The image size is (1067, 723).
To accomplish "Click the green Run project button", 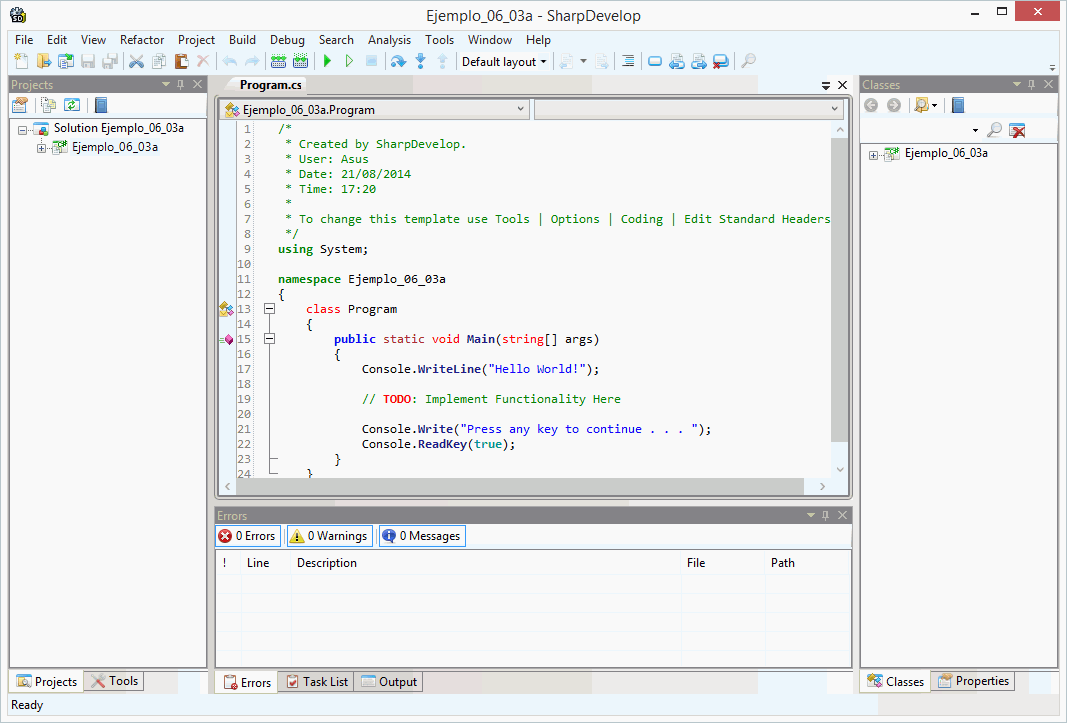I will click(327, 62).
